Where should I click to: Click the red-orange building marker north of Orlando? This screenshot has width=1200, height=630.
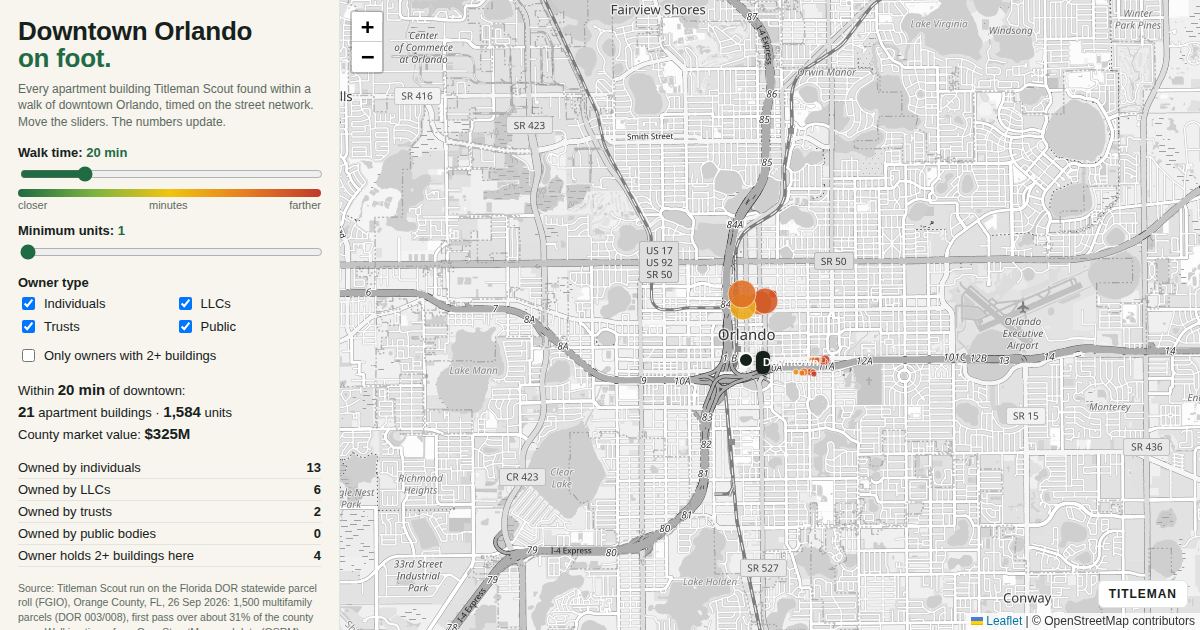coord(765,301)
